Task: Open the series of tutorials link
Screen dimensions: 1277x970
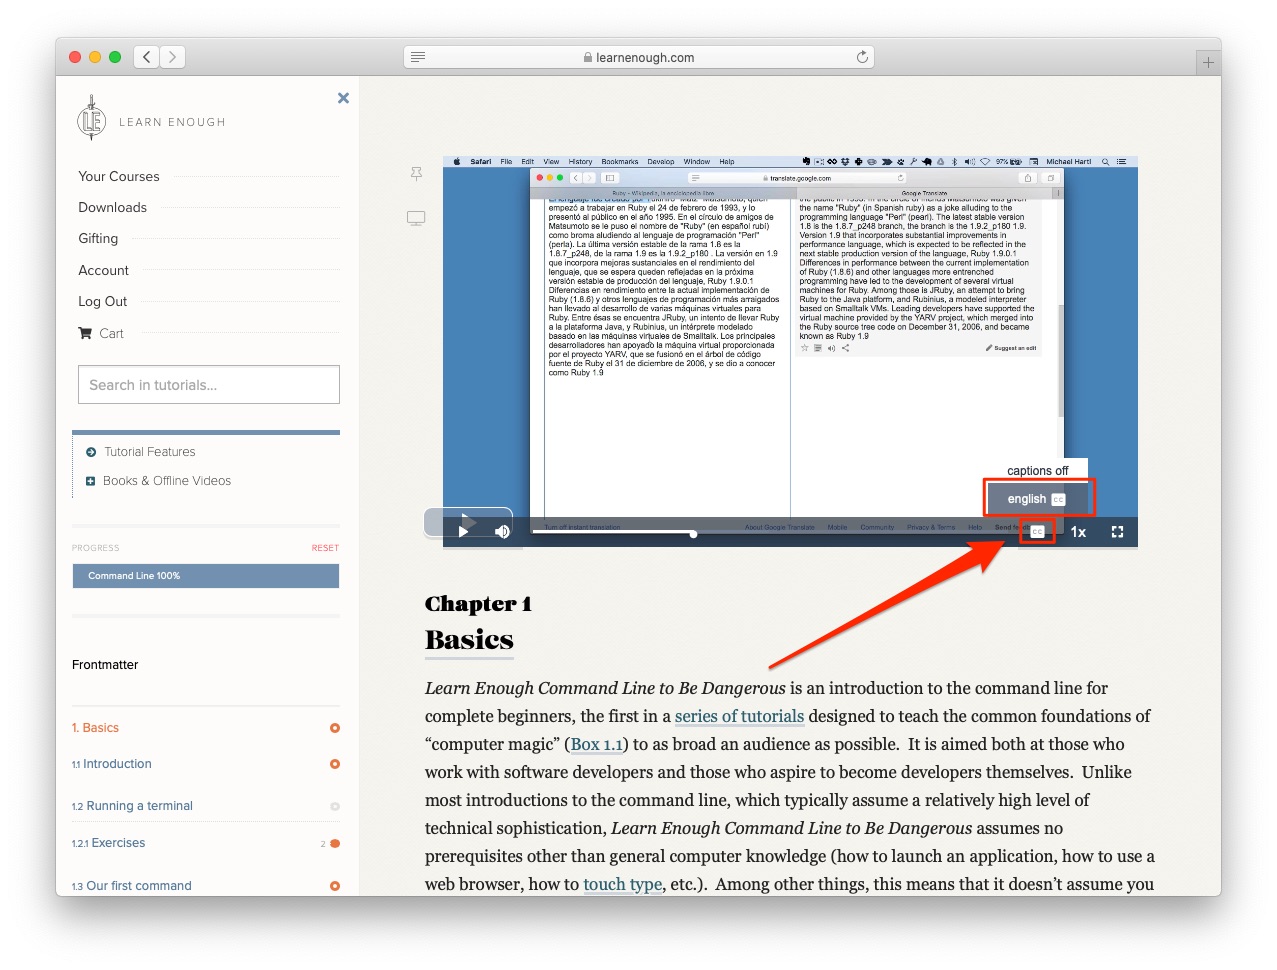Action: (x=739, y=716)
